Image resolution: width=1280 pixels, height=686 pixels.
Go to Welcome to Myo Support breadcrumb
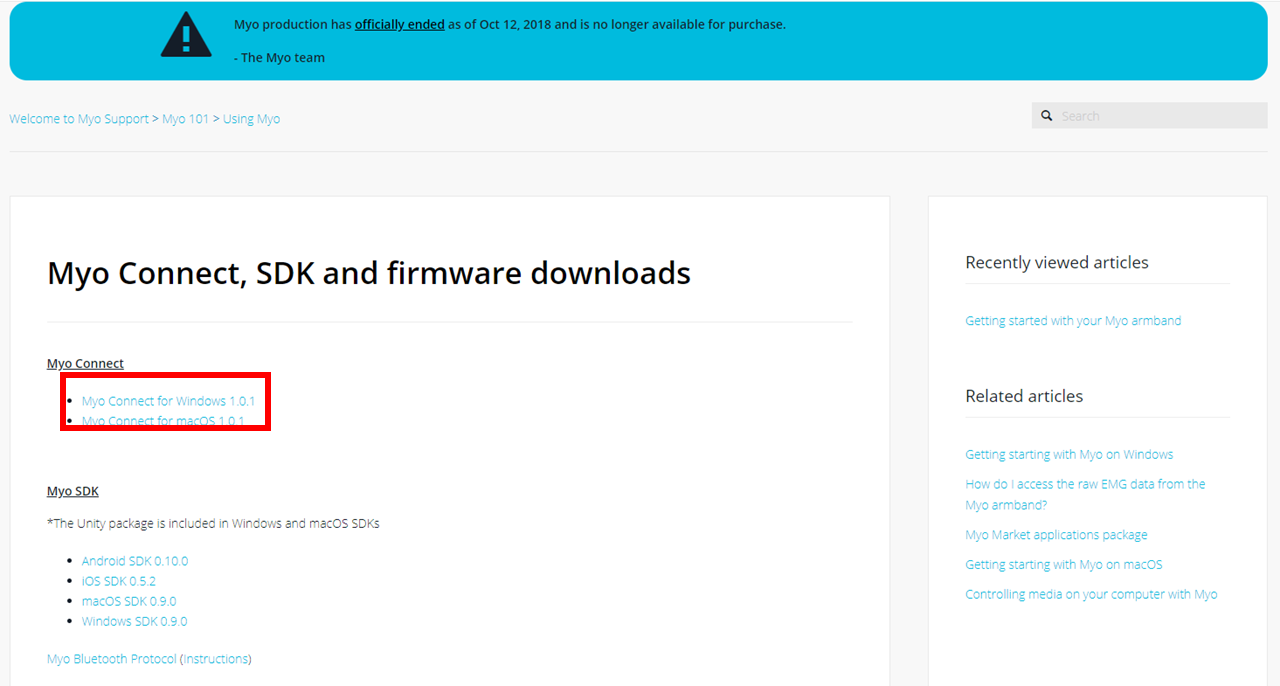coord(79,118)
